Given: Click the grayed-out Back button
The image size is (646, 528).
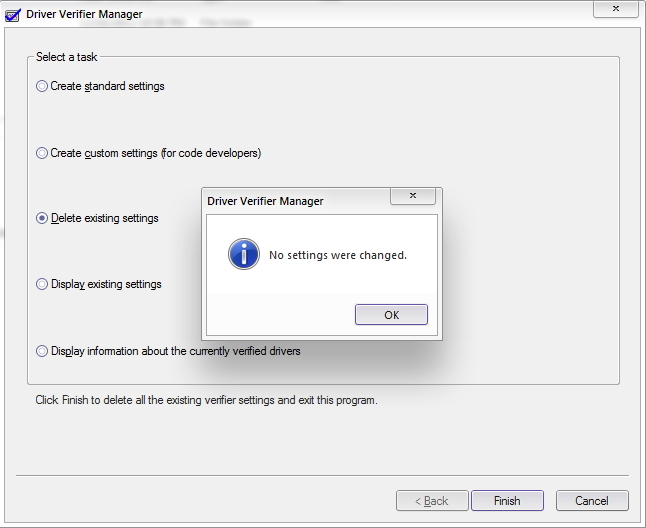Looking at the screenshot, I should pos(432,500).
